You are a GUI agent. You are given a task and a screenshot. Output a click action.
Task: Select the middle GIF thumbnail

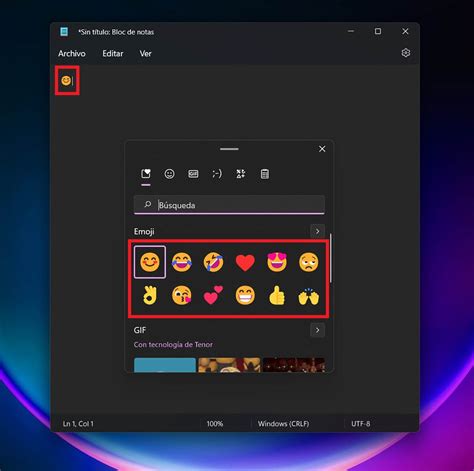point(229,365)
